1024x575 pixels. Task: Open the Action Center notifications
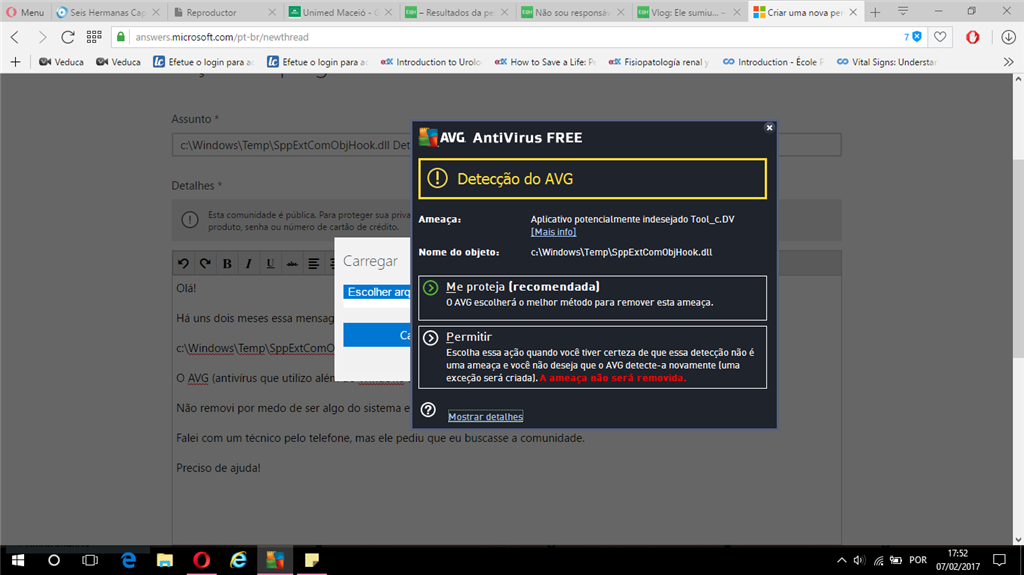point(999,560)
